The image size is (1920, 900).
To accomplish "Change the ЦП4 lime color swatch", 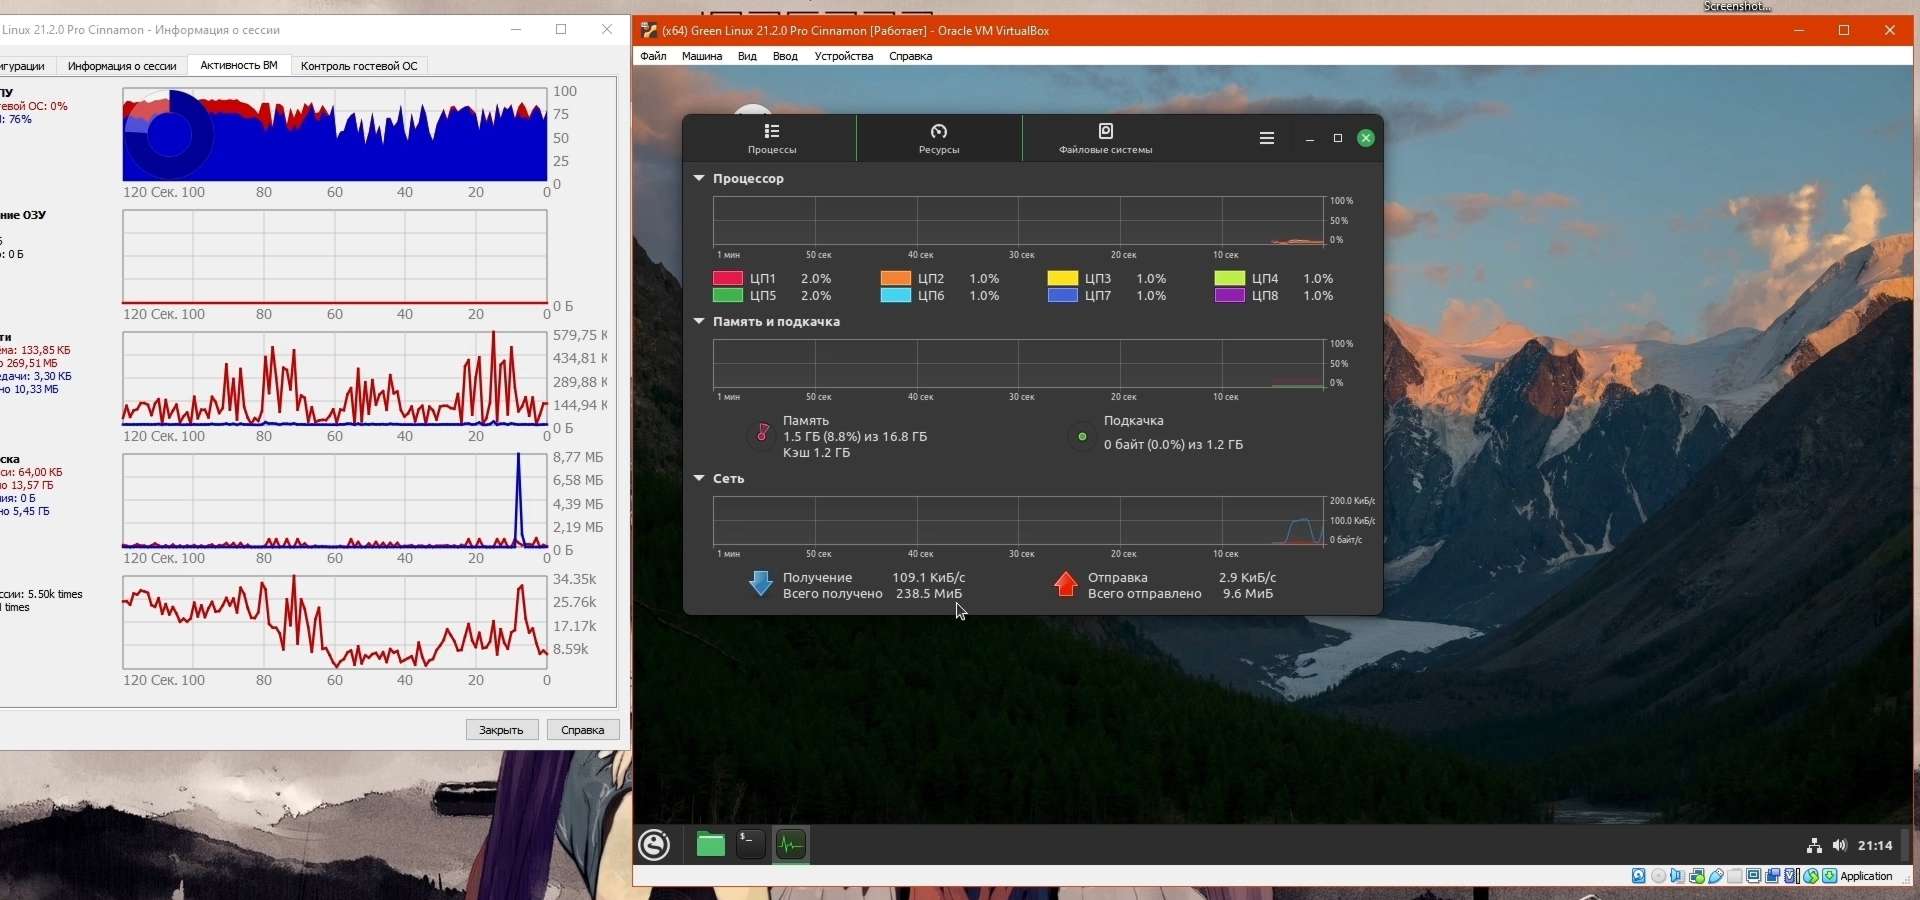I will click(1229, 278).
